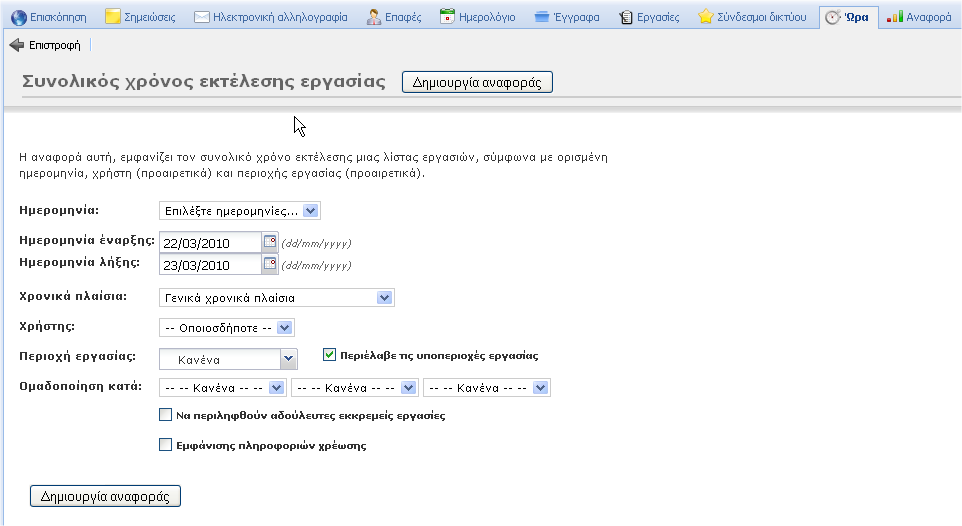
Task: Click the person icon for Επαφές
Action: pos(373,17)
